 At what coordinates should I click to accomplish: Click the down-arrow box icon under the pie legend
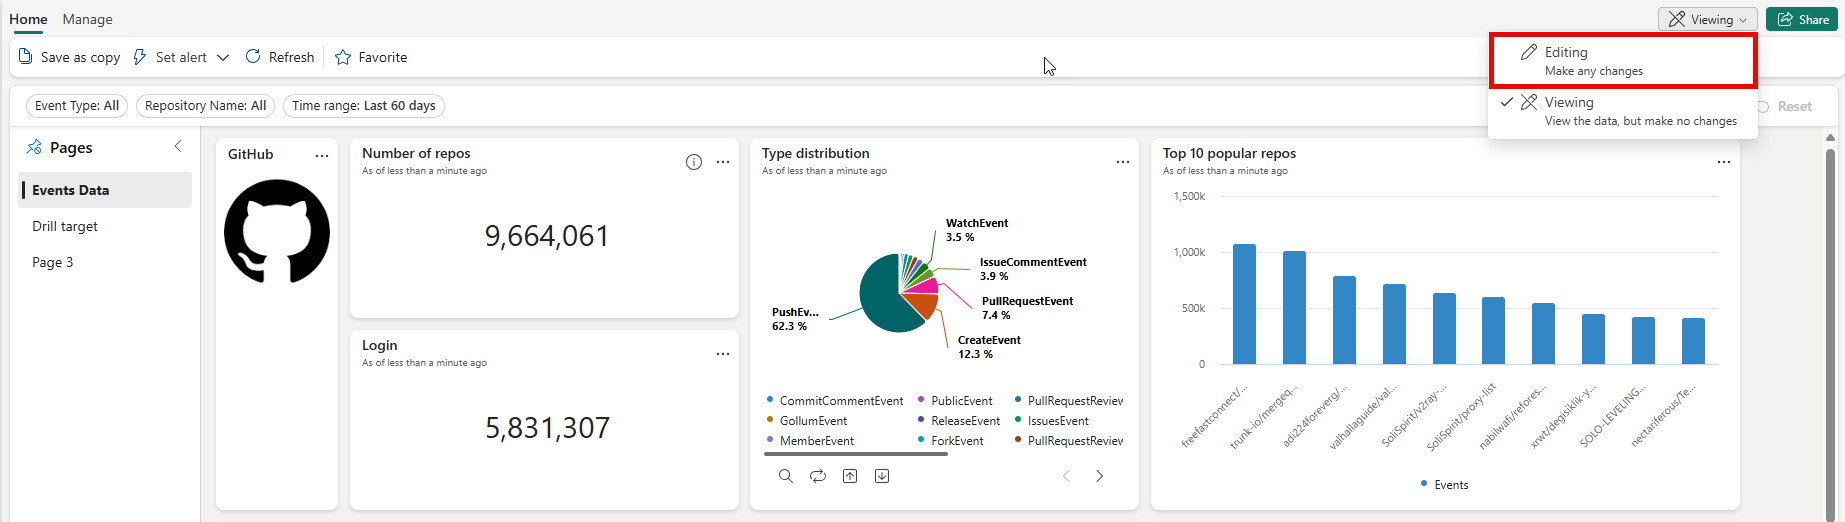coord(882,476)
